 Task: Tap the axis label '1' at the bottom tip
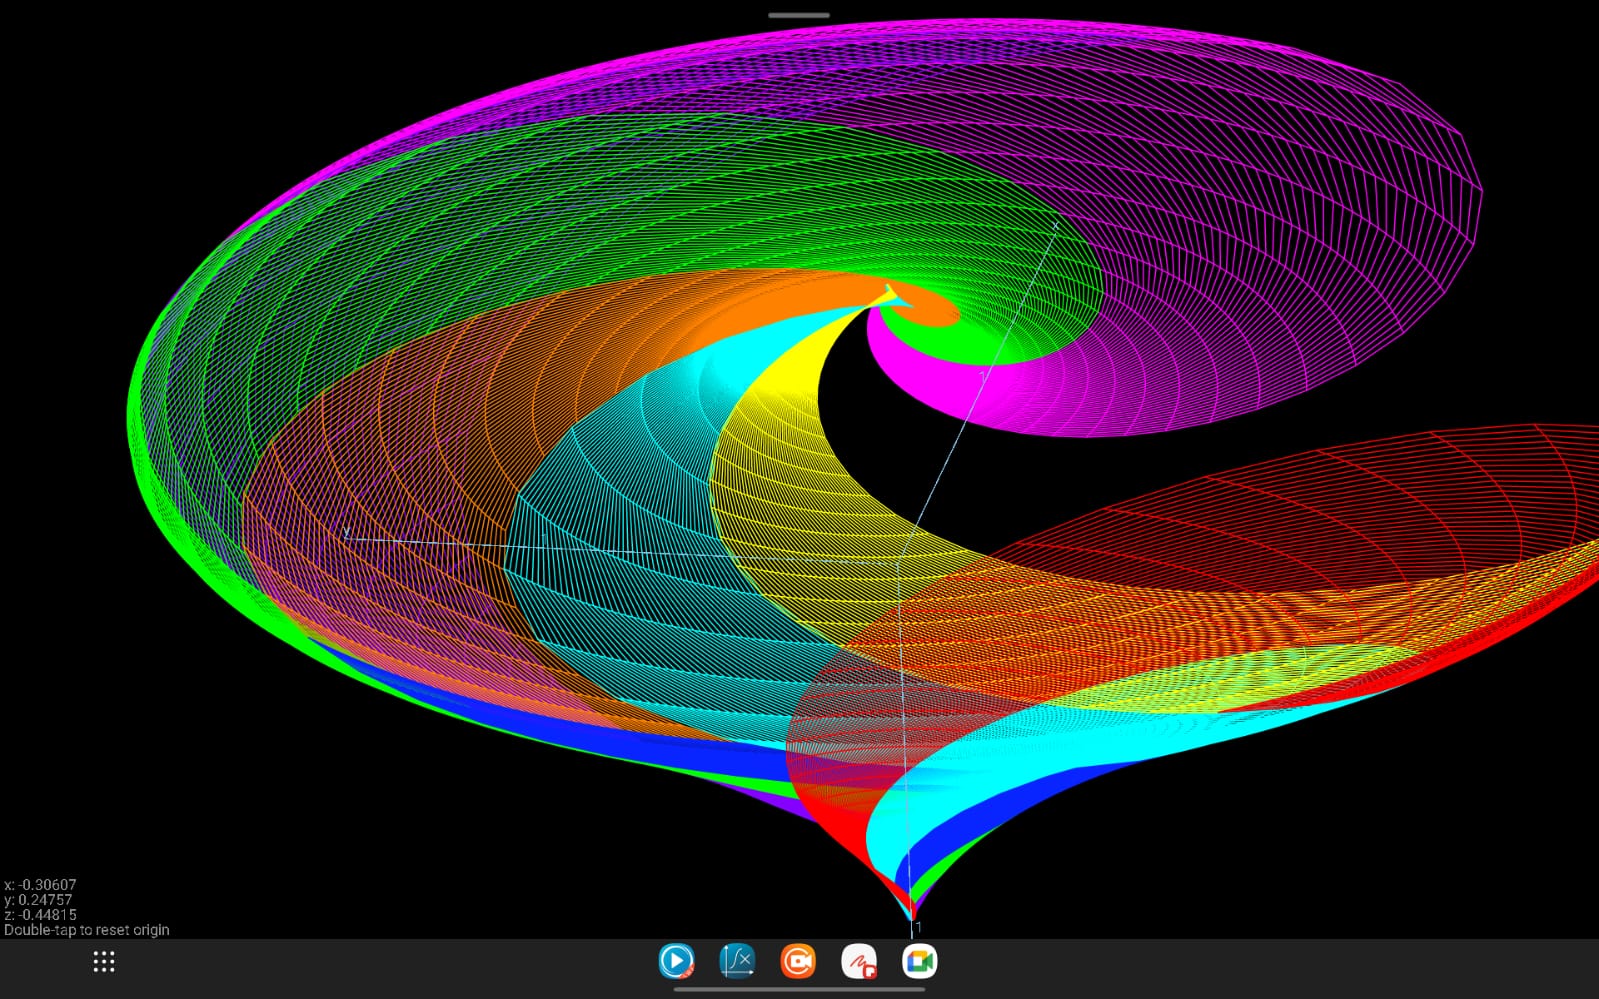(918, 927)
